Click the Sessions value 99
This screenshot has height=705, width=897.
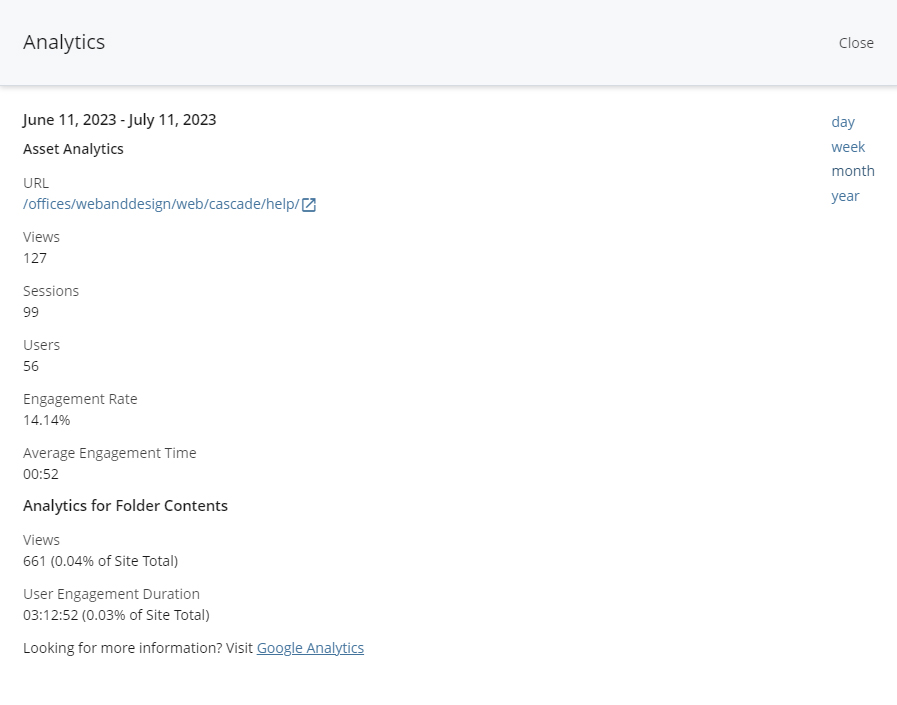[x=31, y=312]
